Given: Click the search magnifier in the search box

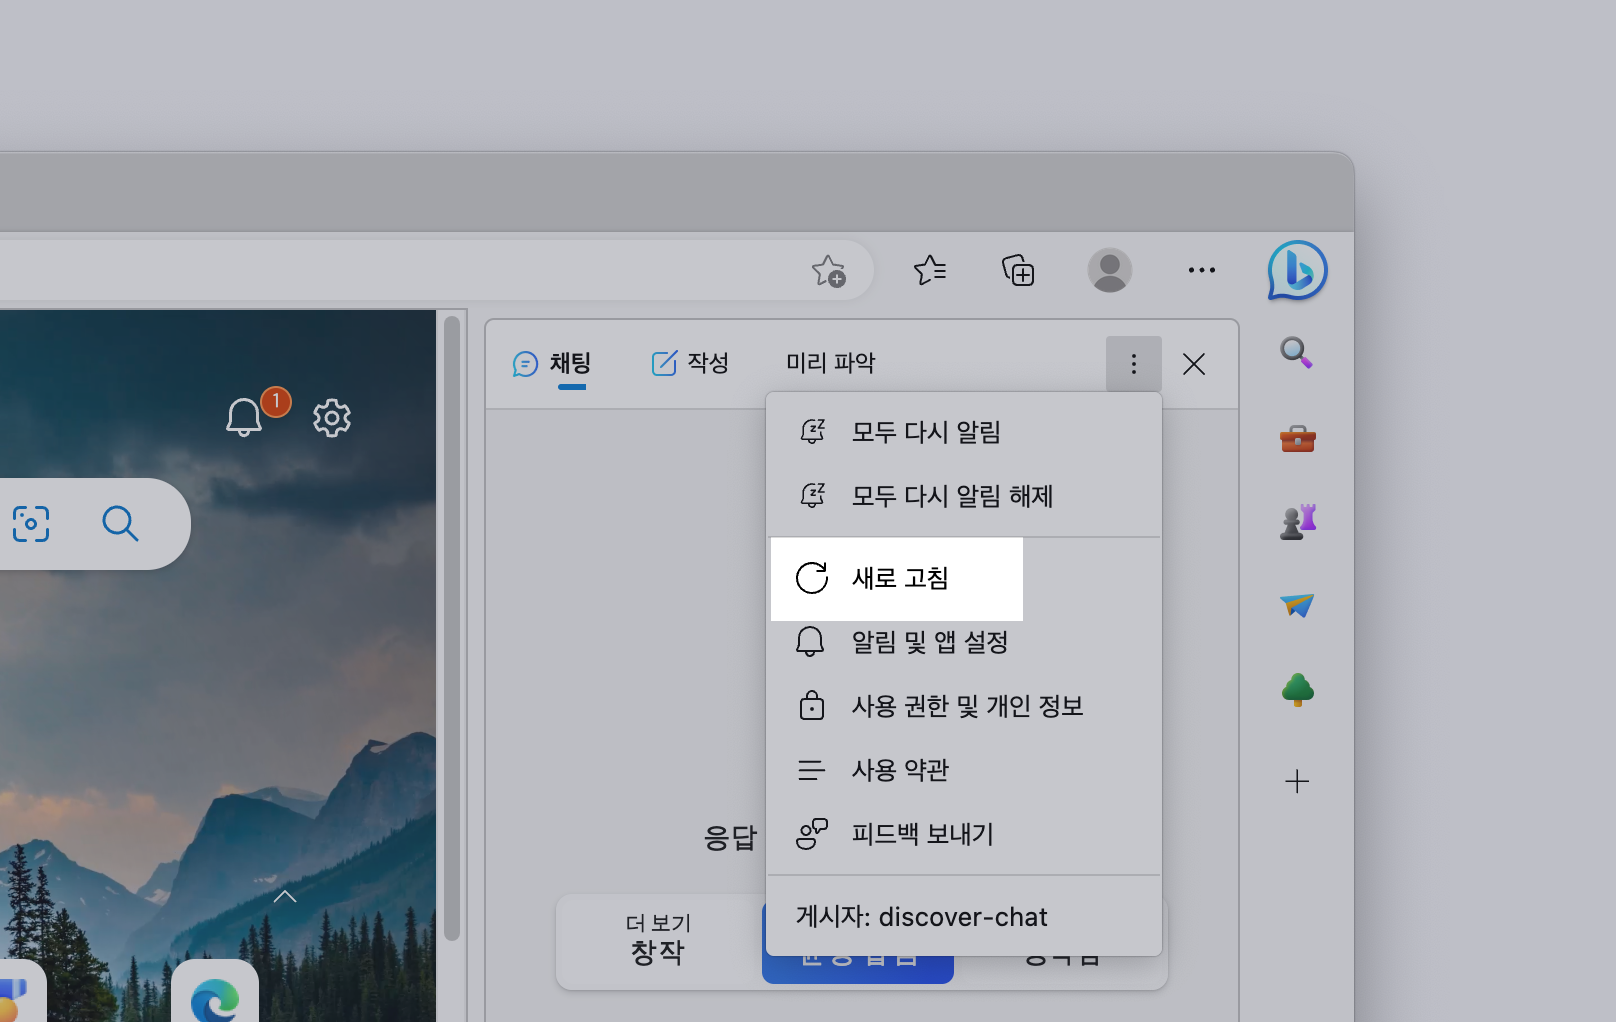Looking at the screenshot, I should 120,523.
